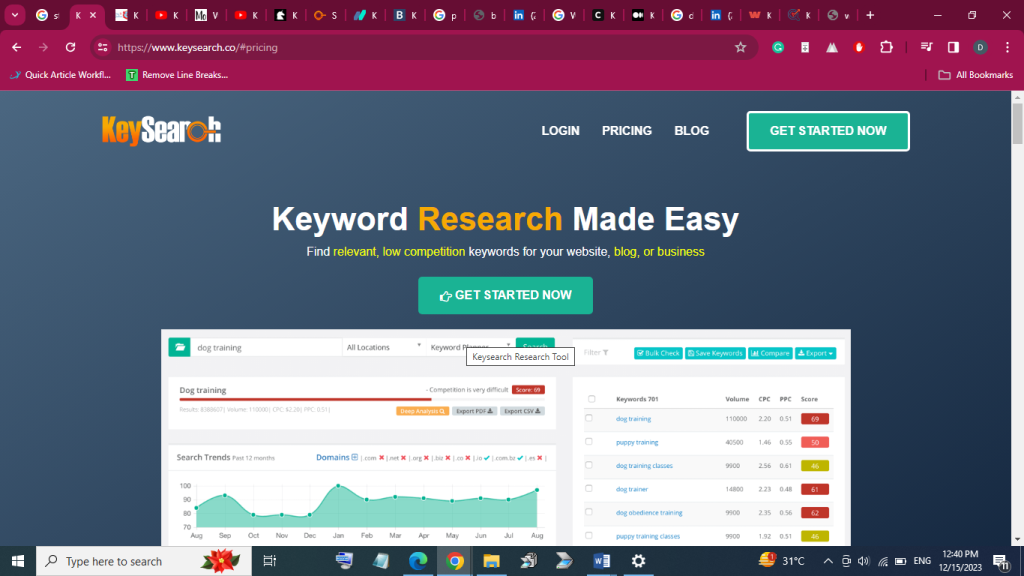Open the Keyword Planner dropdown
Image resolution: width=1024 pixels, height=576 pixels.
pos(470,347)
